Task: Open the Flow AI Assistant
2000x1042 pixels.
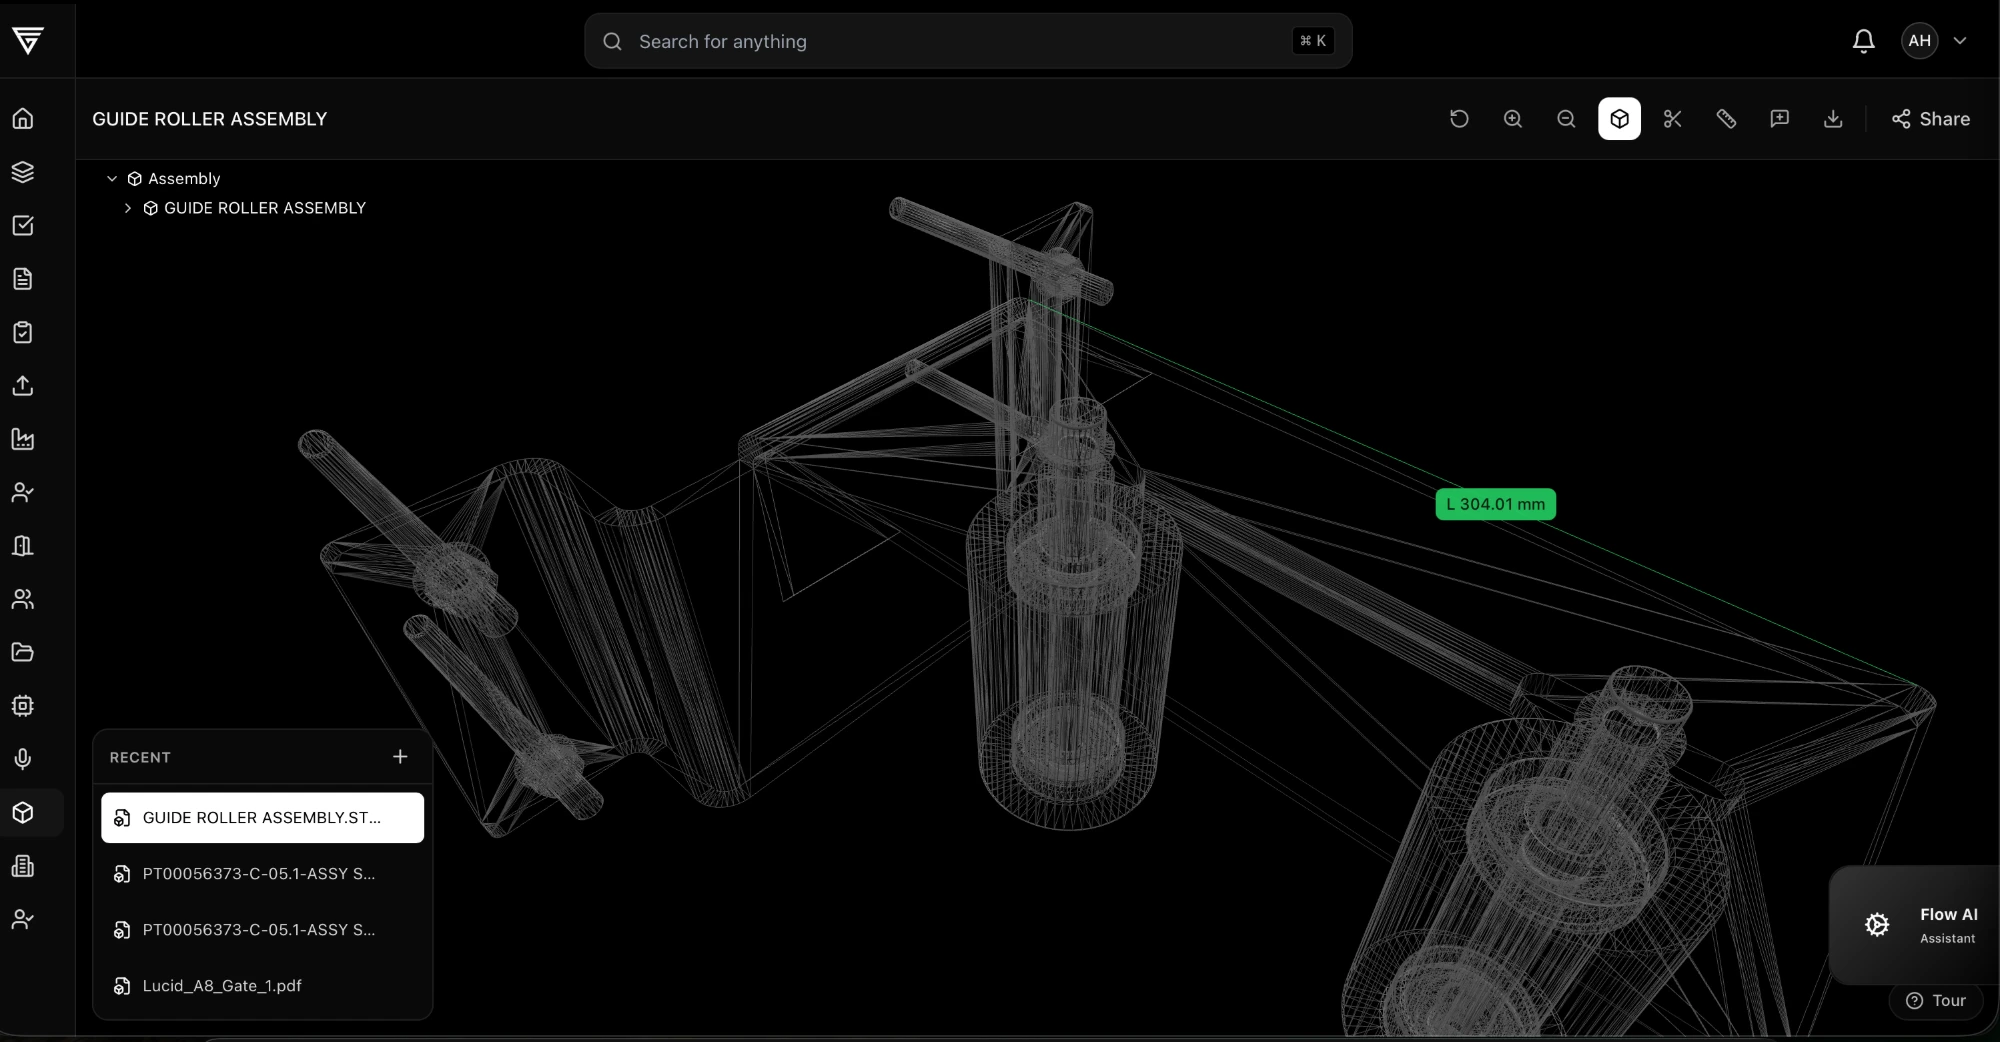Action: 1915,925
